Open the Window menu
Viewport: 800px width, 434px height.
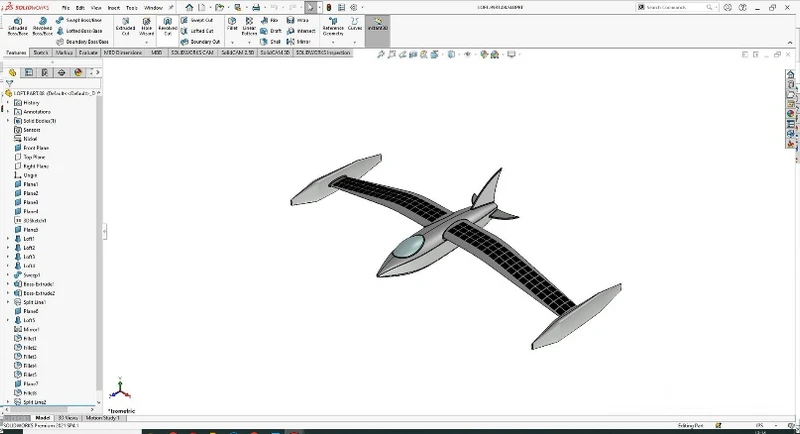point(153,8)
